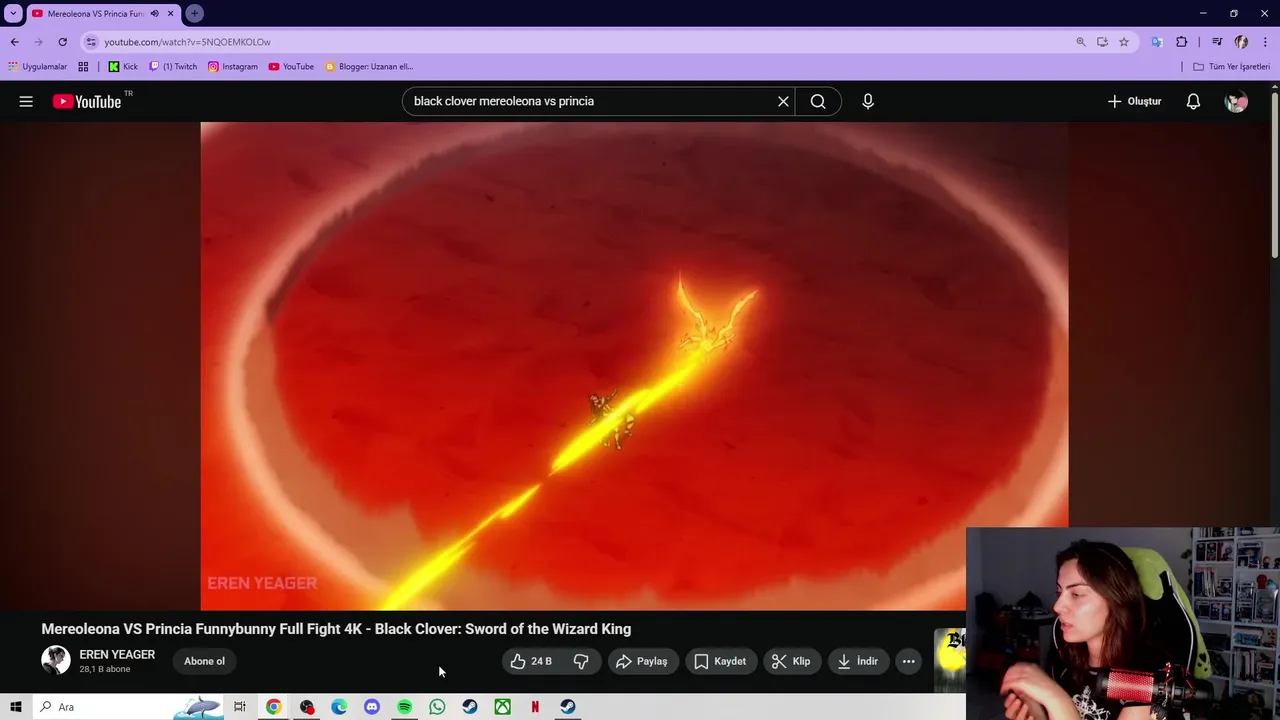Open the YouTube account avatar menu

click(x=1236, y=101)
